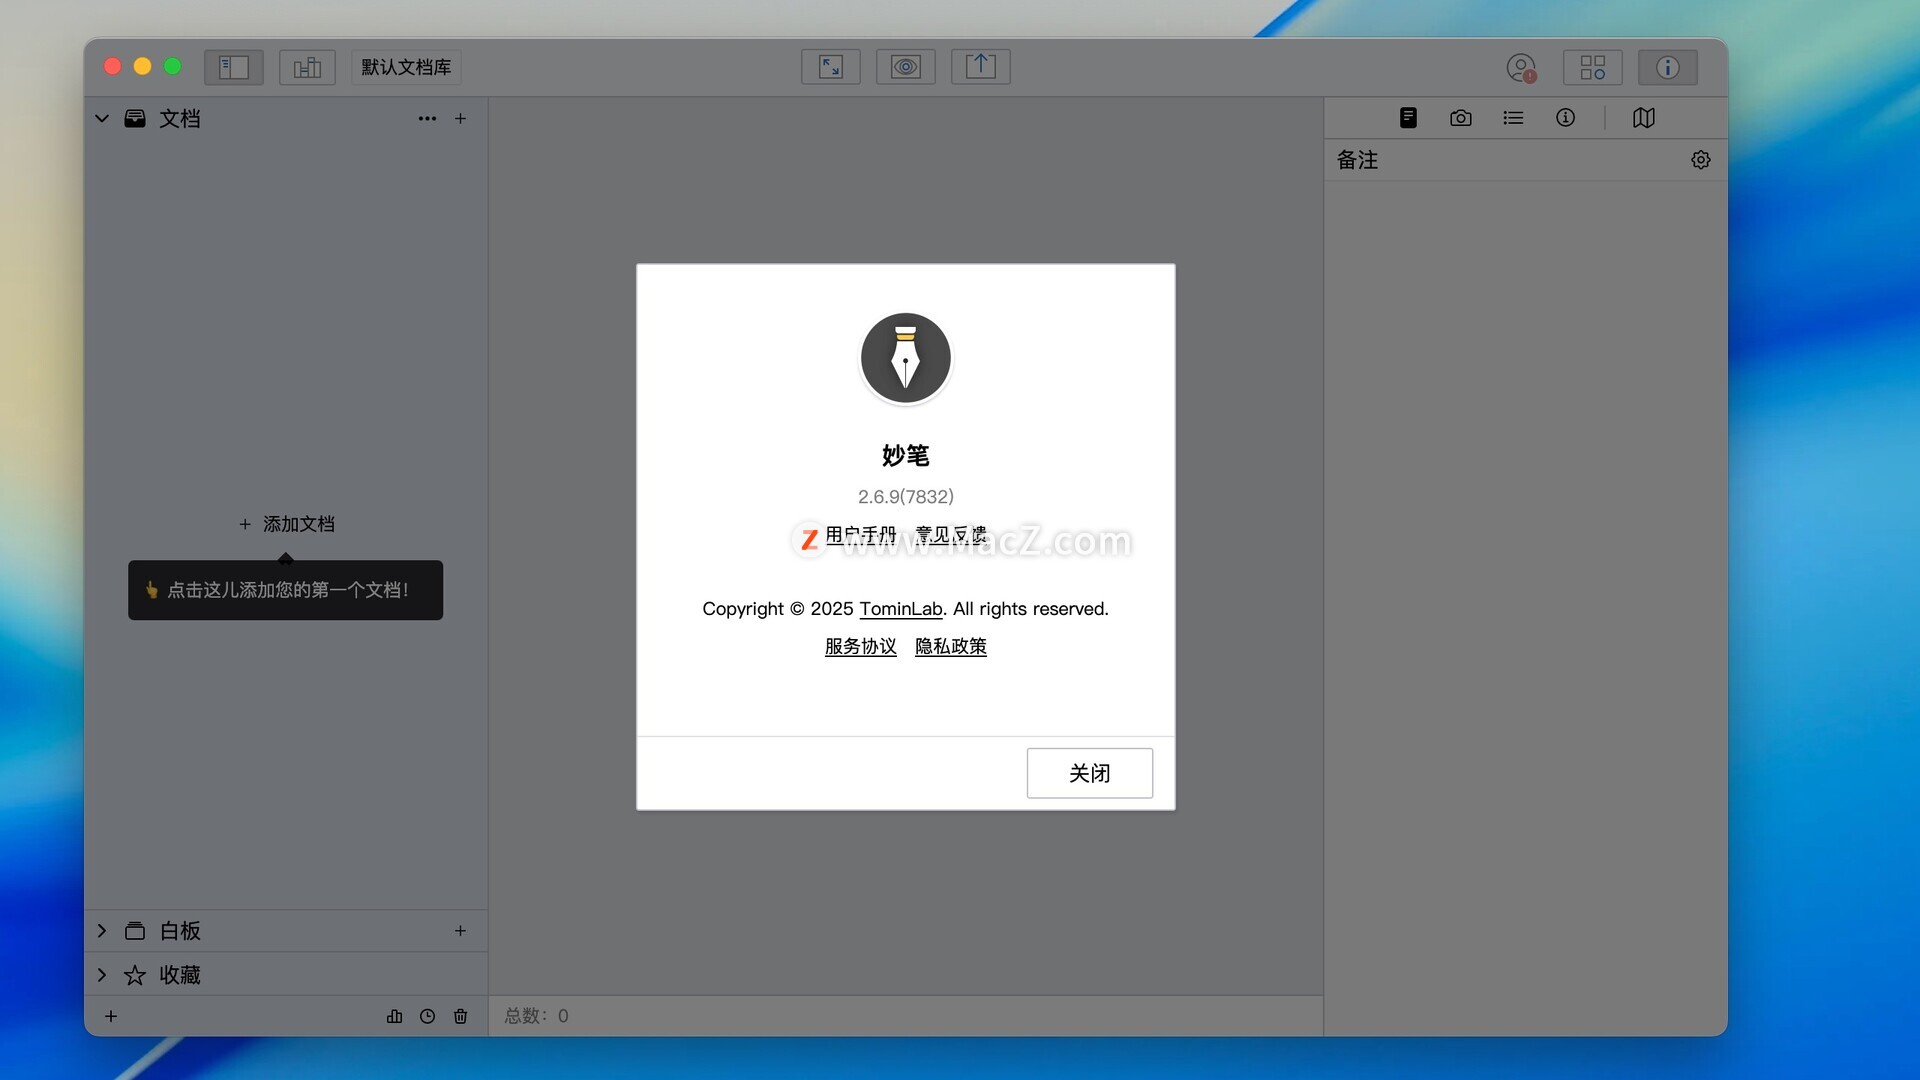Open the 文档 more options dots
The height and width of the screenshot is (1080, 1920).
427,118
